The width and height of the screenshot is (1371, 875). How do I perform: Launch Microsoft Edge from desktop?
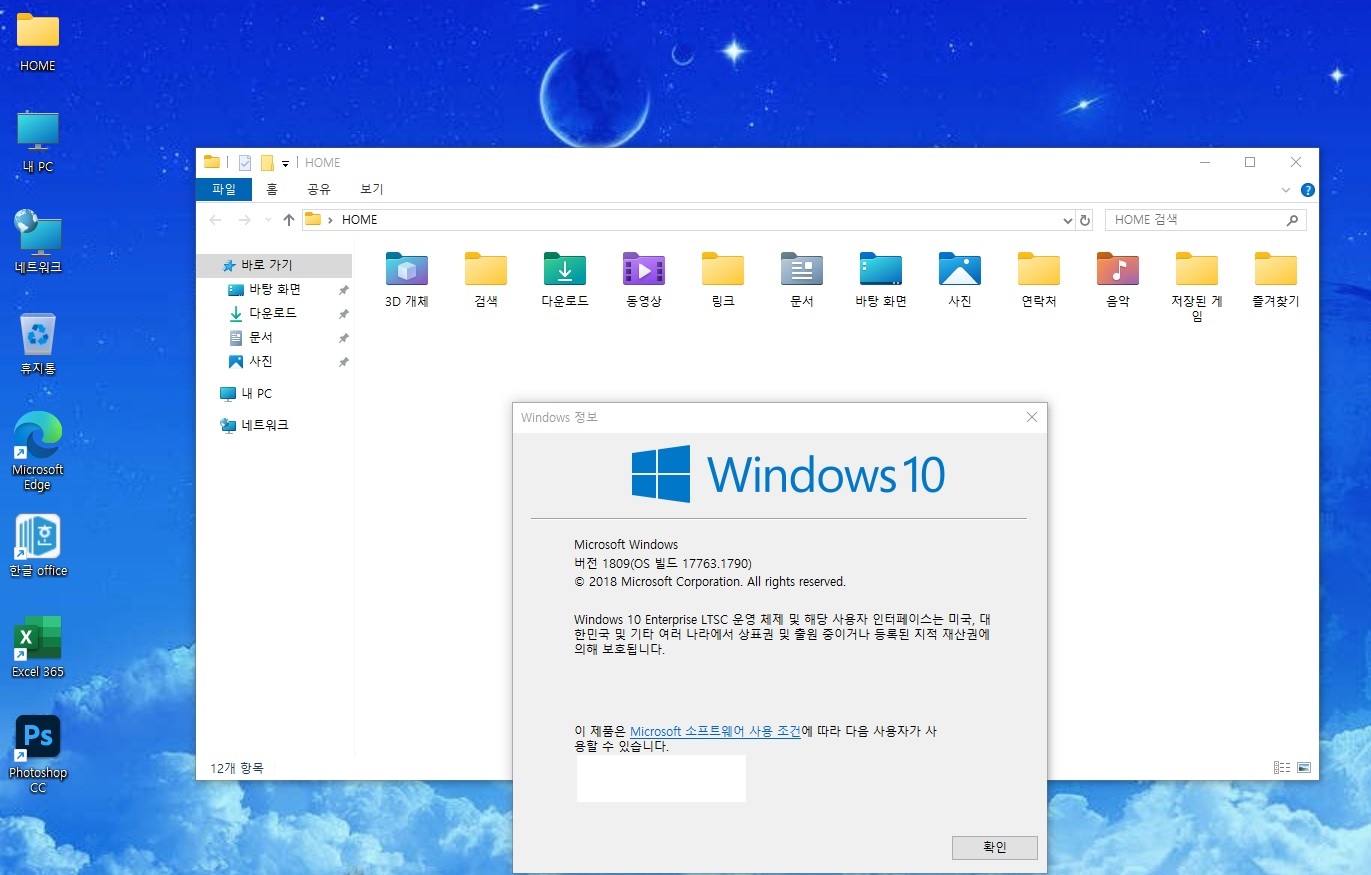[38, 452]
